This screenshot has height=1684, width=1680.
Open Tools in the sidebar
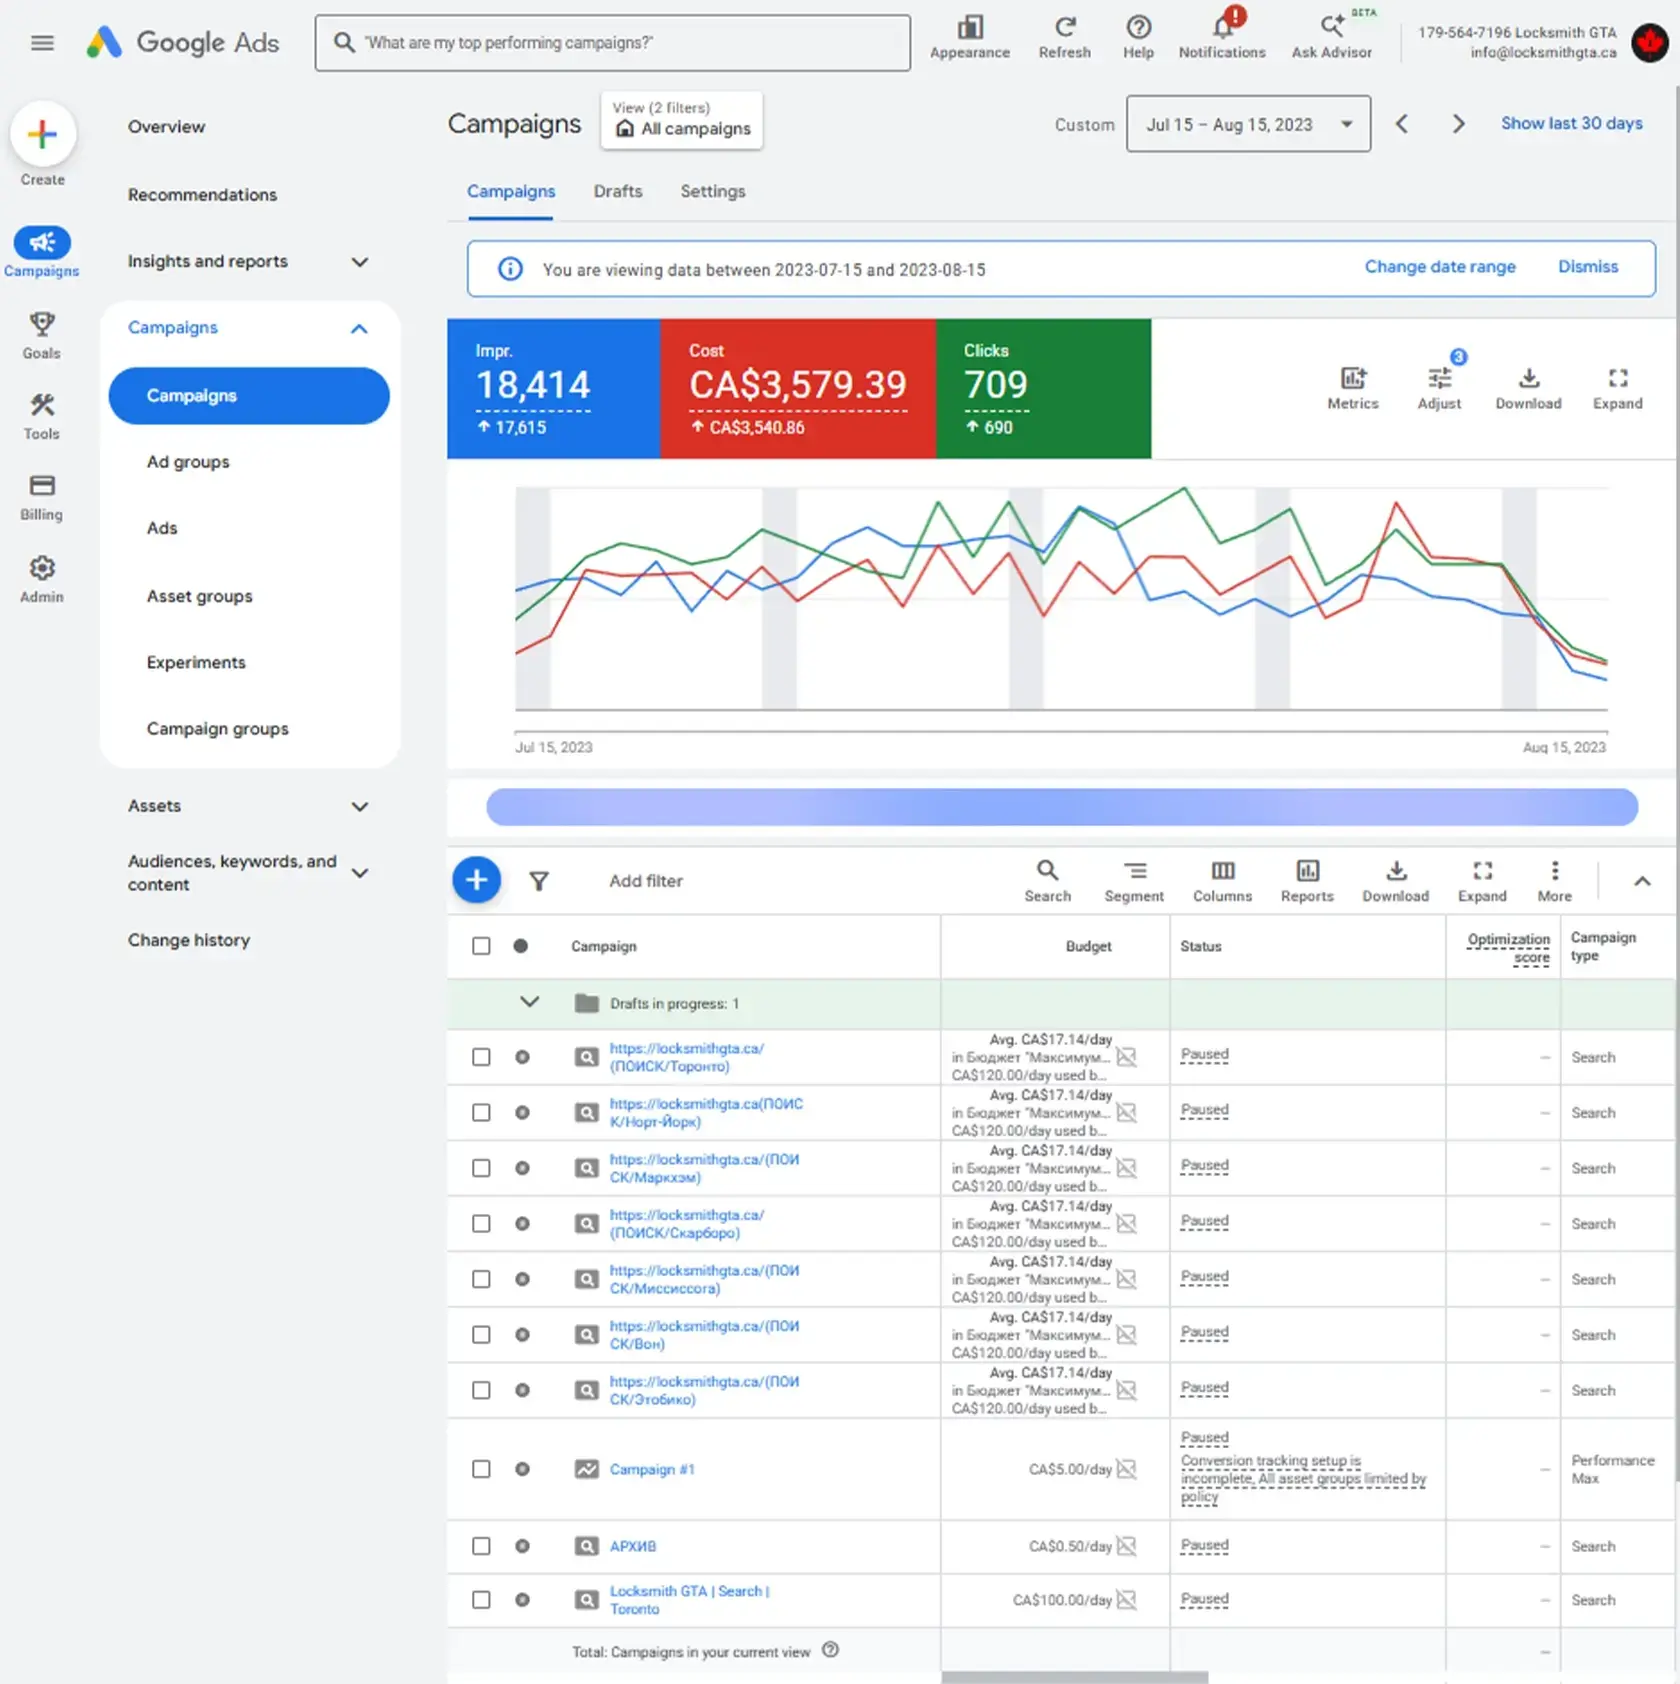pyautogui.click(x=42, y=416)
